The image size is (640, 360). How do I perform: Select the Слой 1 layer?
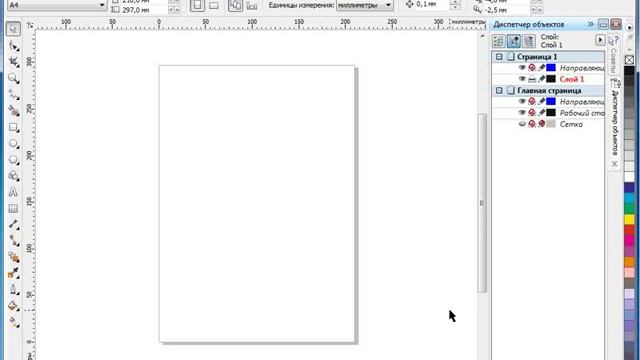(571, 79)
